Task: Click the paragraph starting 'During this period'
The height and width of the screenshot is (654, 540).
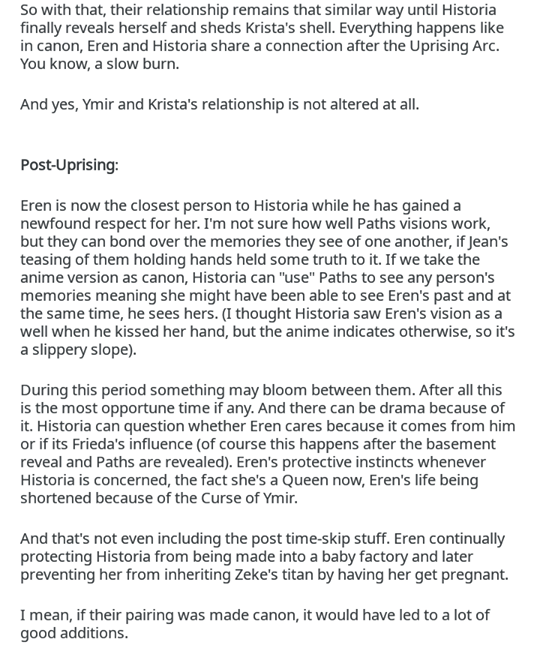Action: pyautogui.click(x=268, y=444)
